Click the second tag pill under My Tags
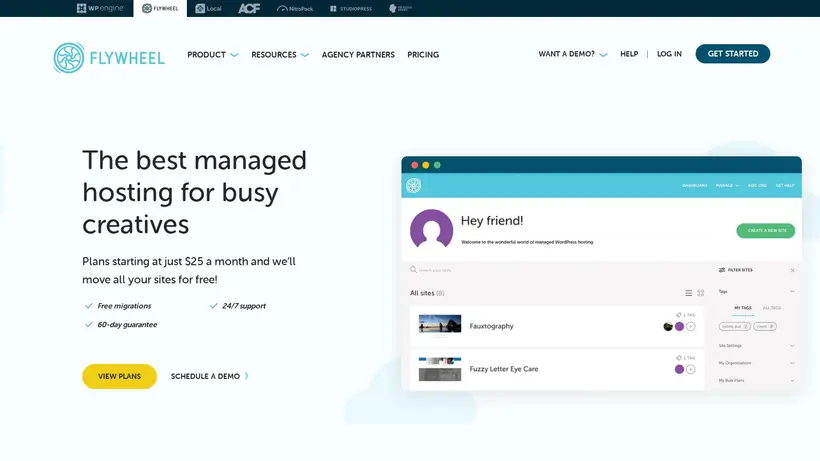Viewport: 820px width, 461px height. [765, 327]
